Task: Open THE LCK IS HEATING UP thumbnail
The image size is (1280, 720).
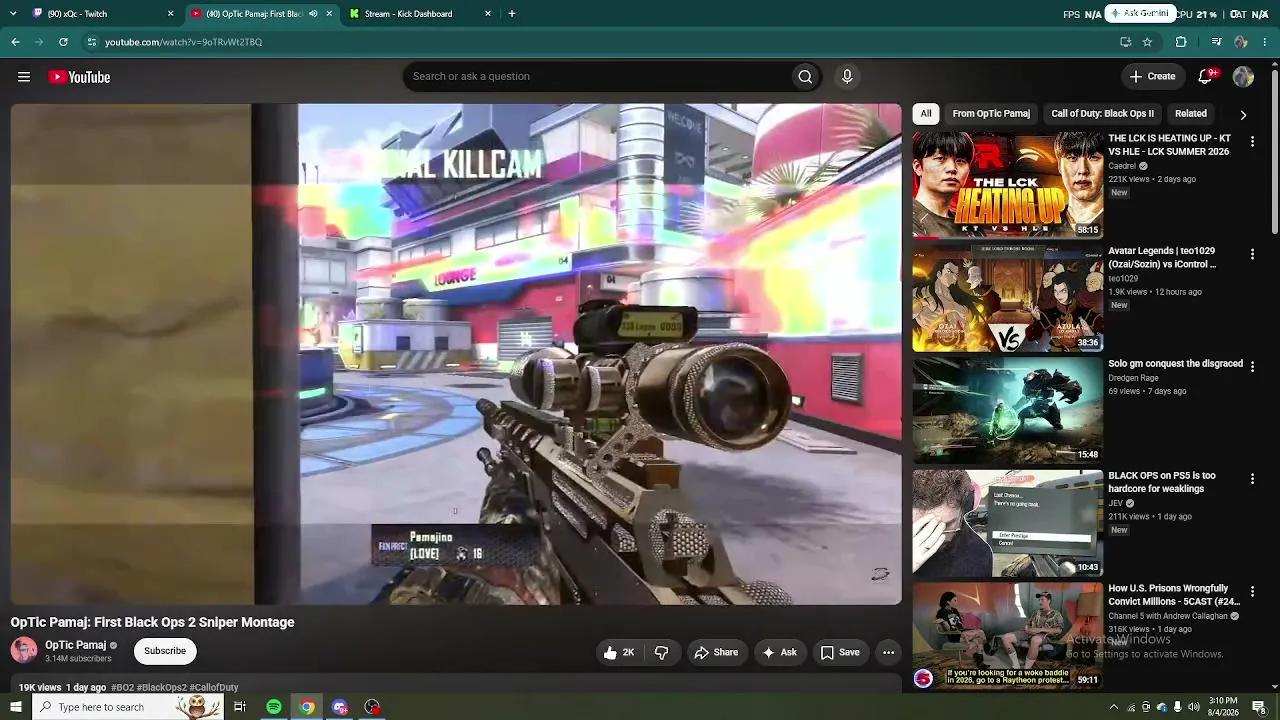Action: 1008,185
